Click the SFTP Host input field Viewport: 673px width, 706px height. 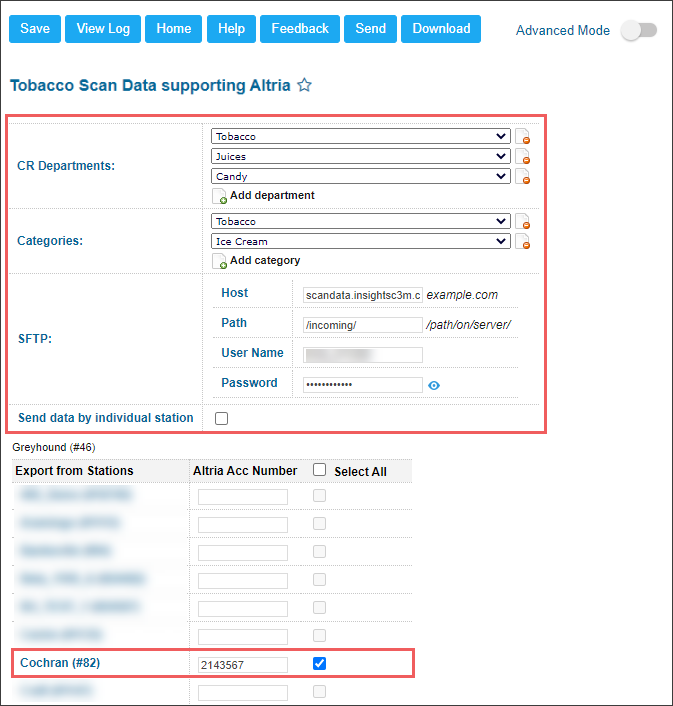click(x=363, y=295)
